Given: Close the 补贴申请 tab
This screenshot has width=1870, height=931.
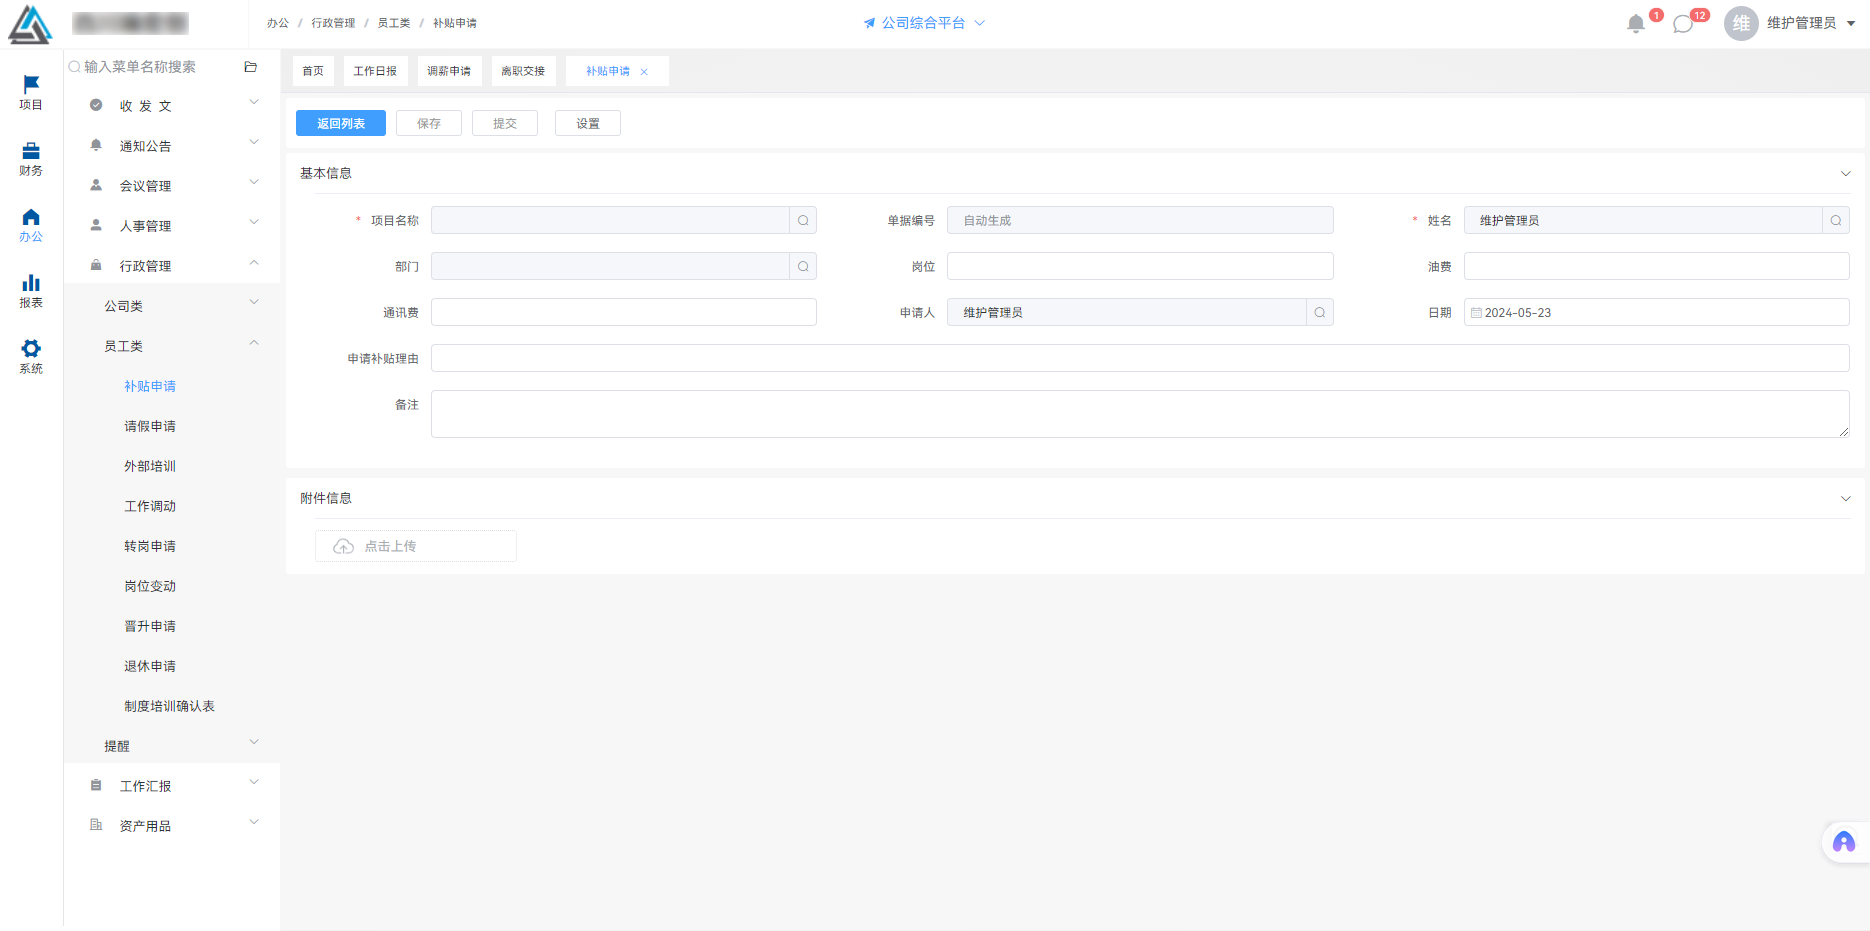Looking at the screenshot, I should click(644, 72).
